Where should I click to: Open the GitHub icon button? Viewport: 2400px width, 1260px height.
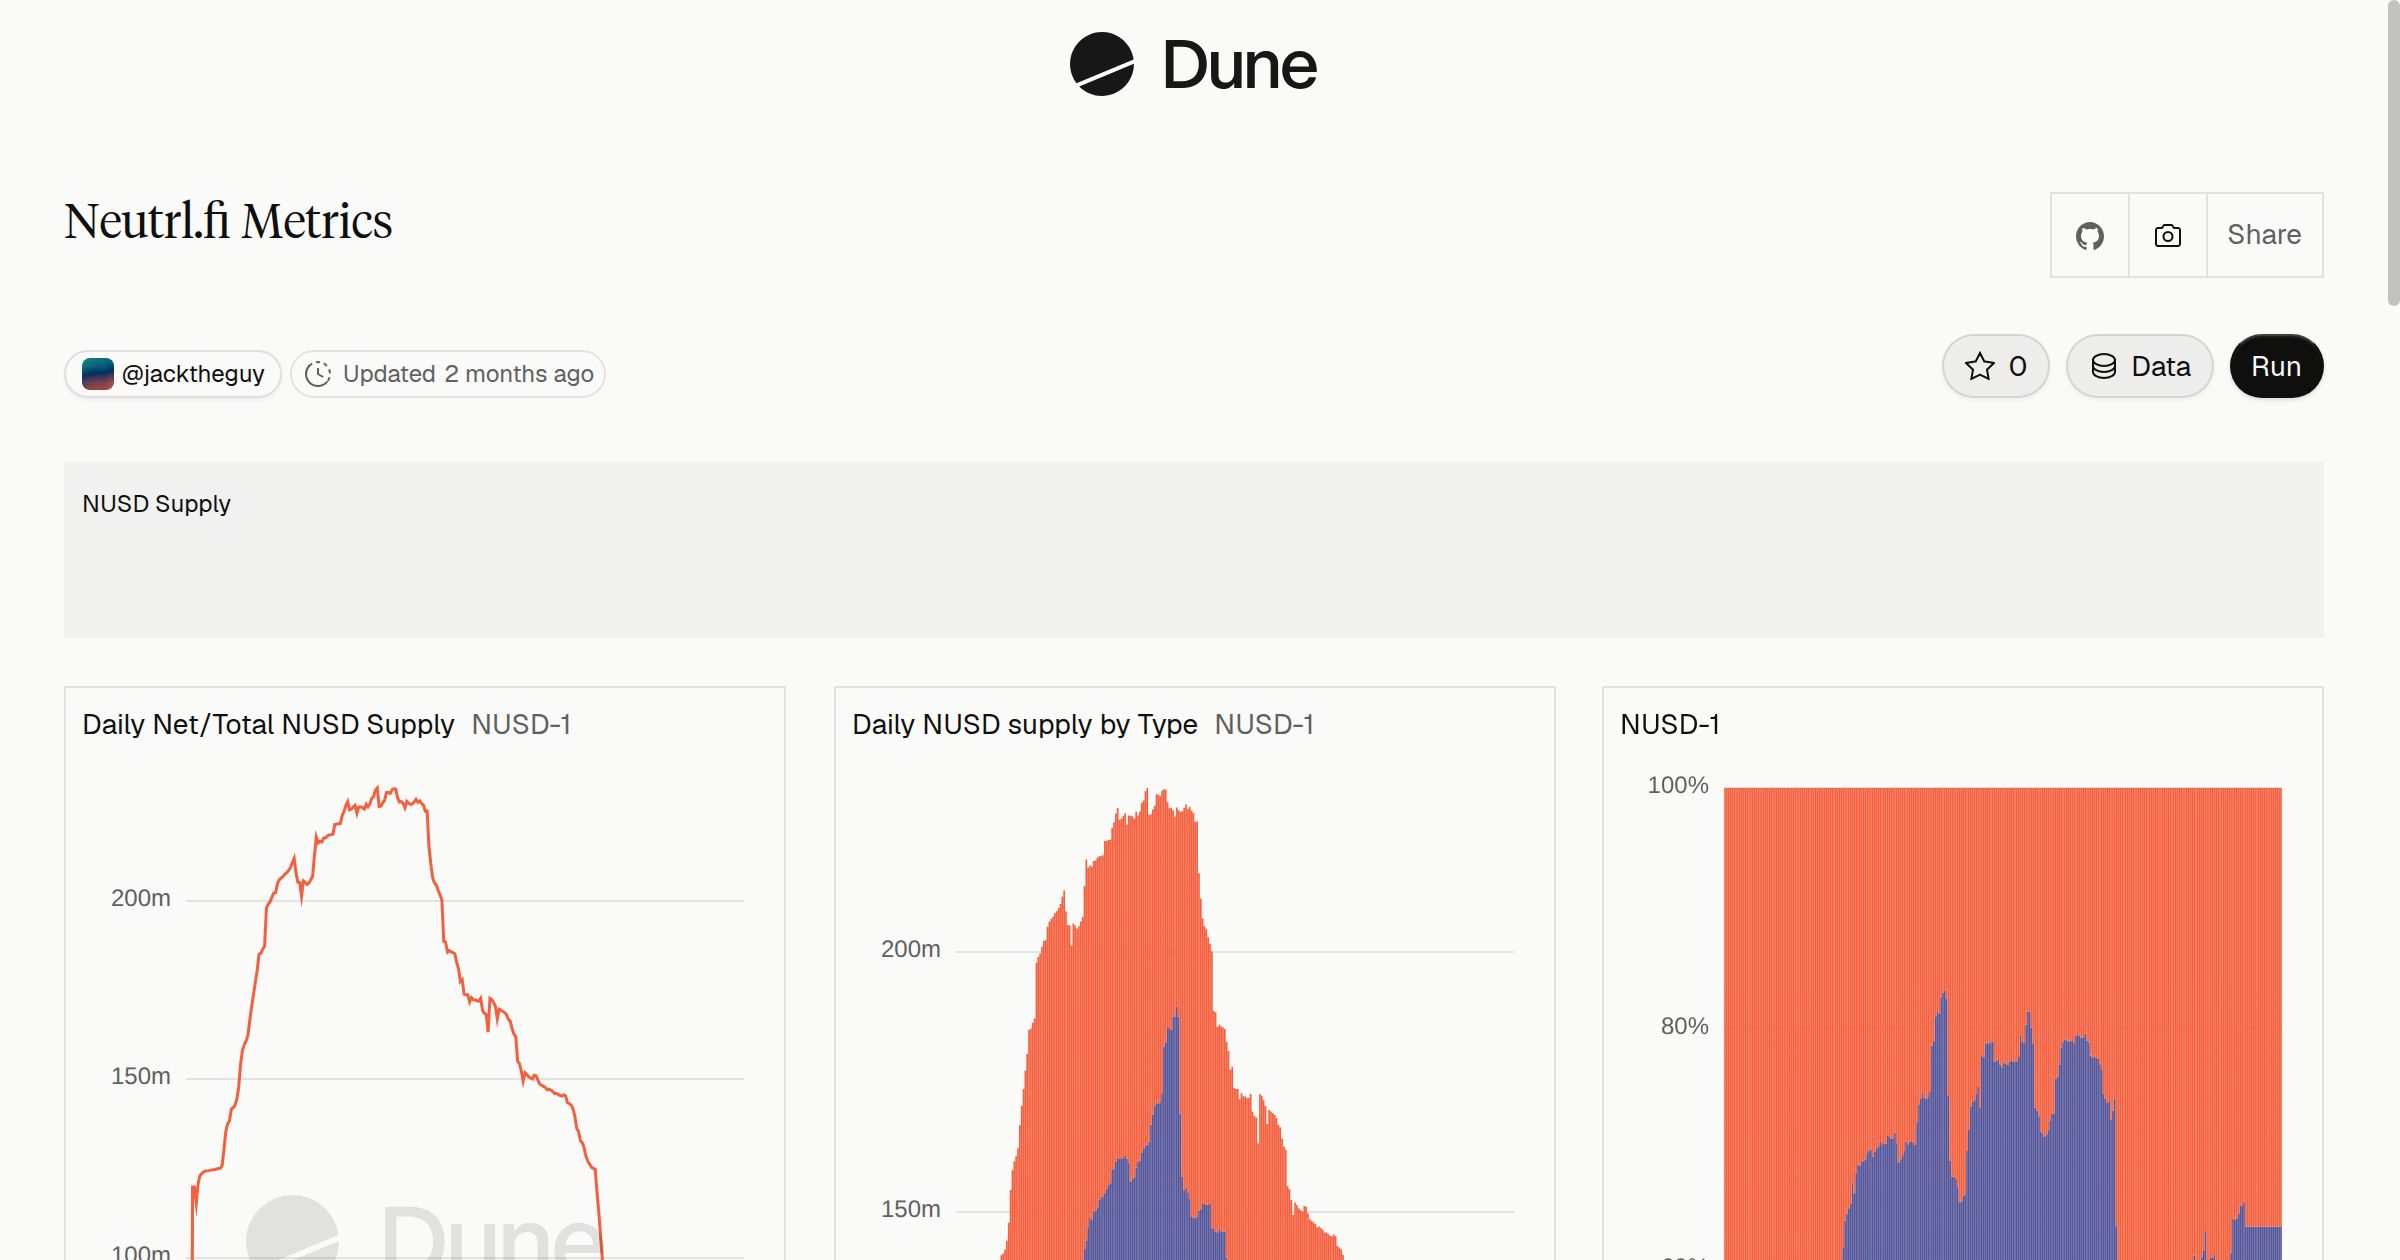tap(2089, 235)
